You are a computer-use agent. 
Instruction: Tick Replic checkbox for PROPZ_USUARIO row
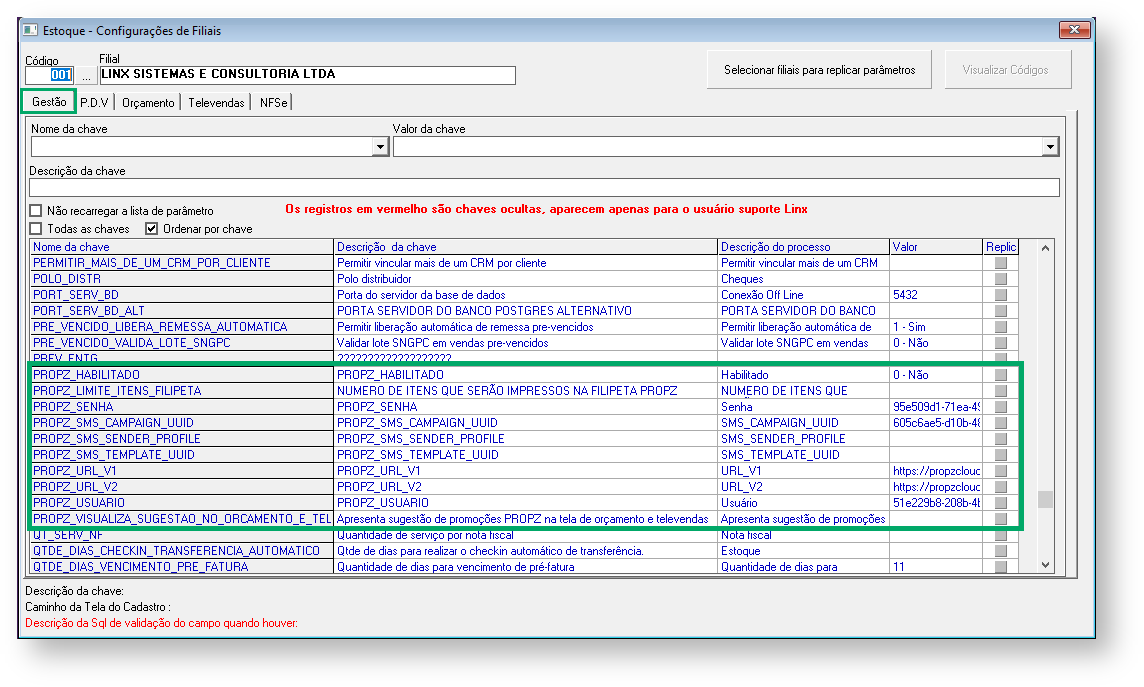click(1000, 503)
